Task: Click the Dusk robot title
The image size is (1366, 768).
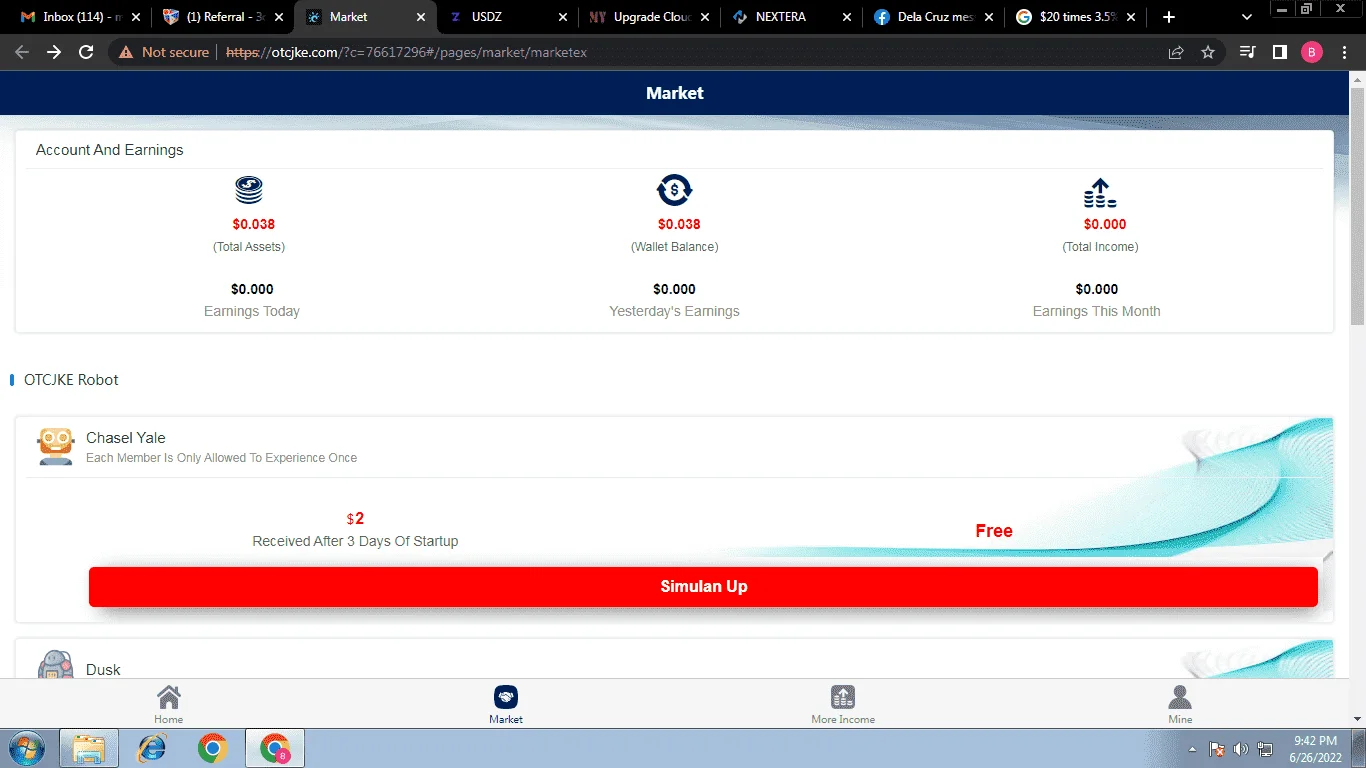Action: pos(103,670)
